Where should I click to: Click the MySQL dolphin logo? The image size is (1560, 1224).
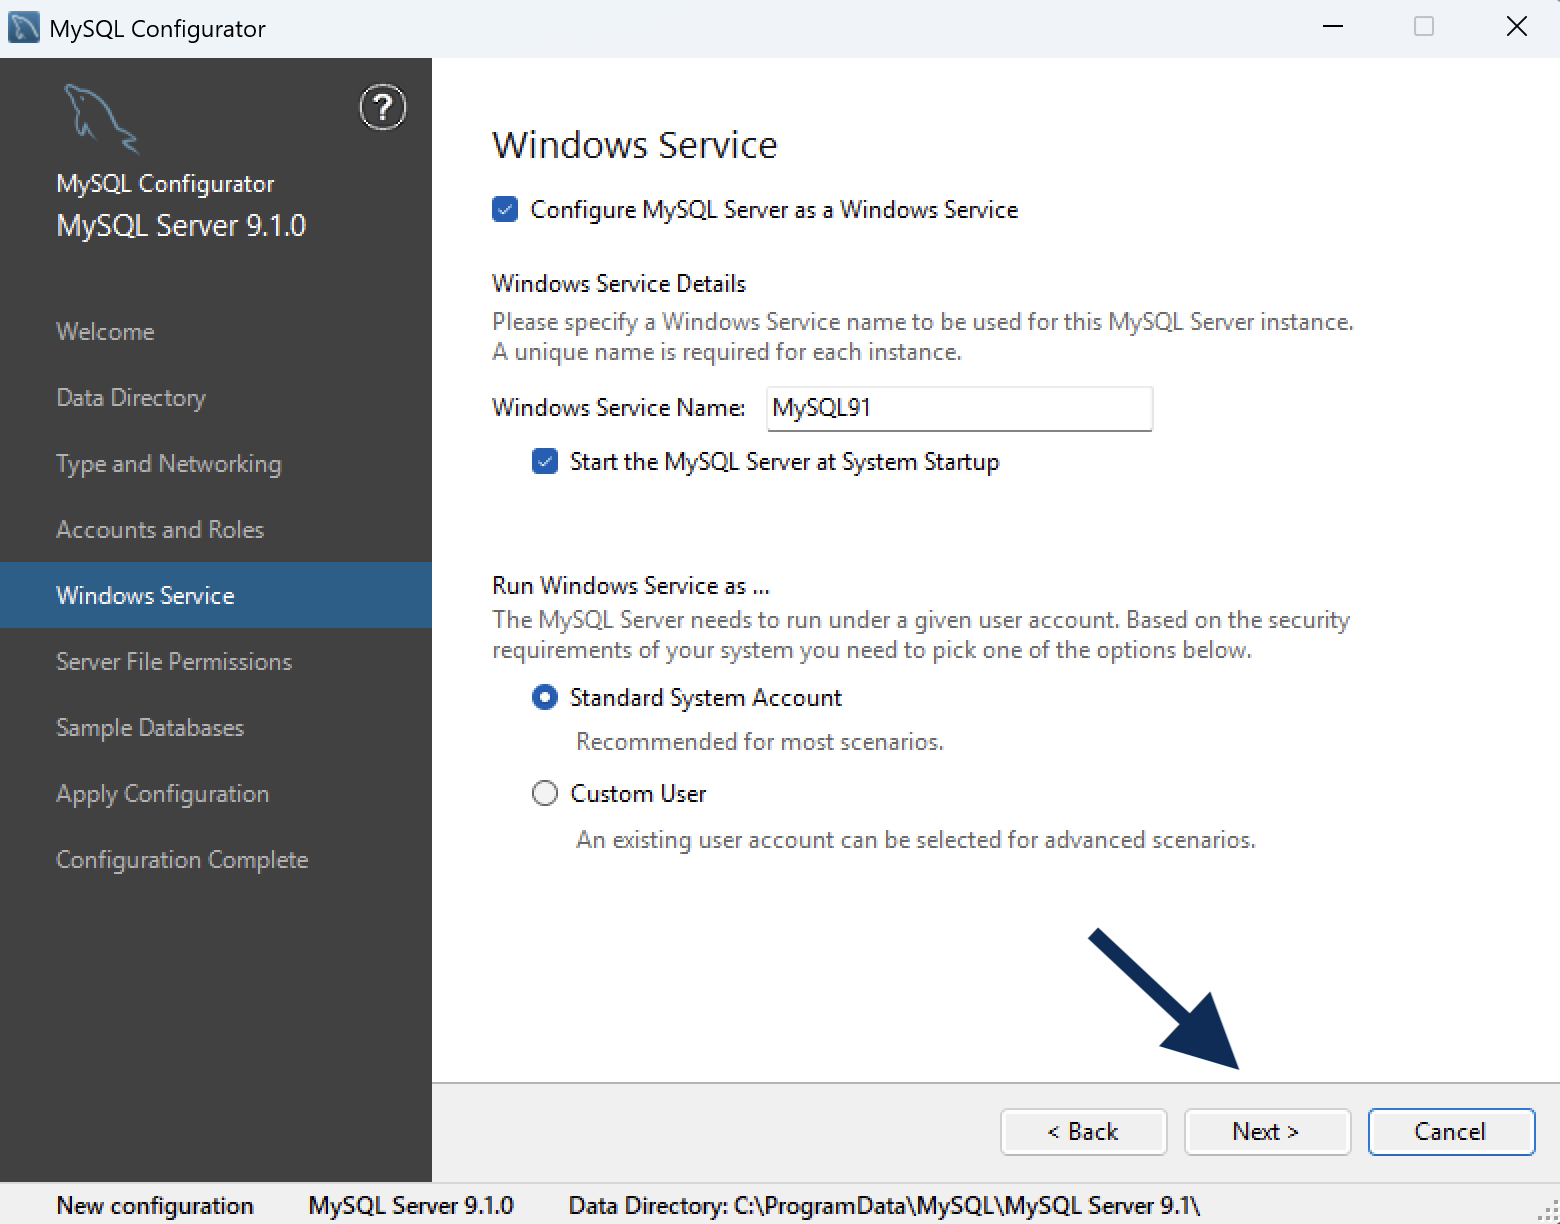click(100, 118)
